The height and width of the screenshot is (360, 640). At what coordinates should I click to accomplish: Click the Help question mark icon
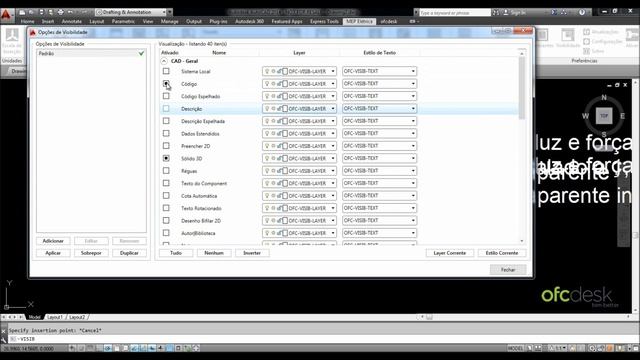coord(582,13)
